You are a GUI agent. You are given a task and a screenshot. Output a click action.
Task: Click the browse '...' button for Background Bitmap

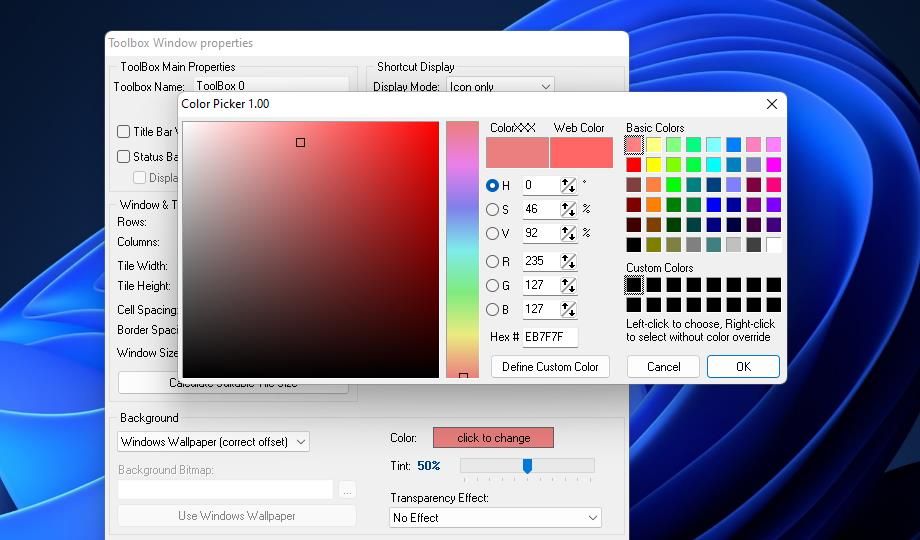347,490
